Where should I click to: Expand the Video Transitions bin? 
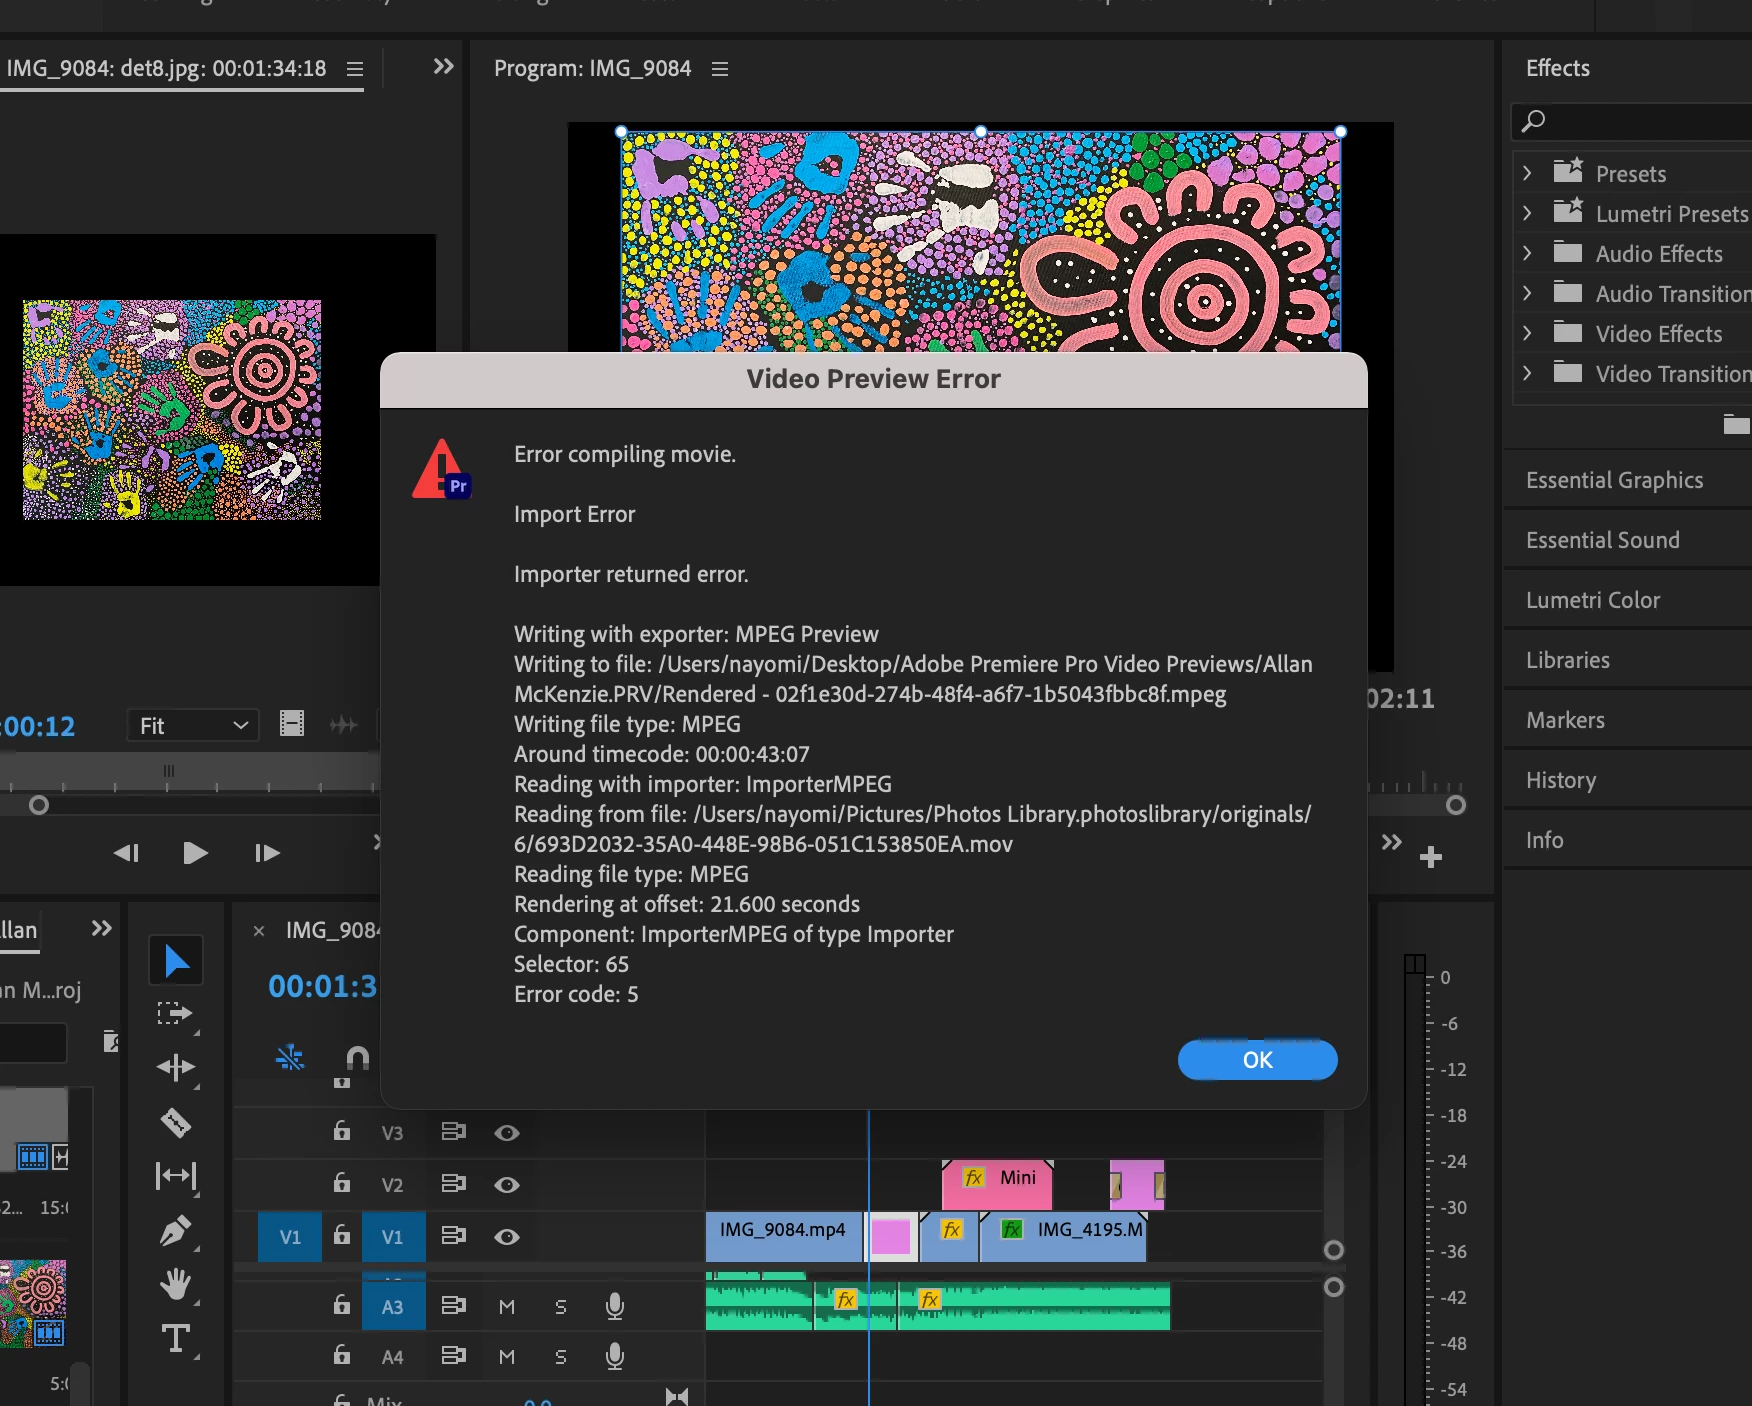pos(1527,373)
